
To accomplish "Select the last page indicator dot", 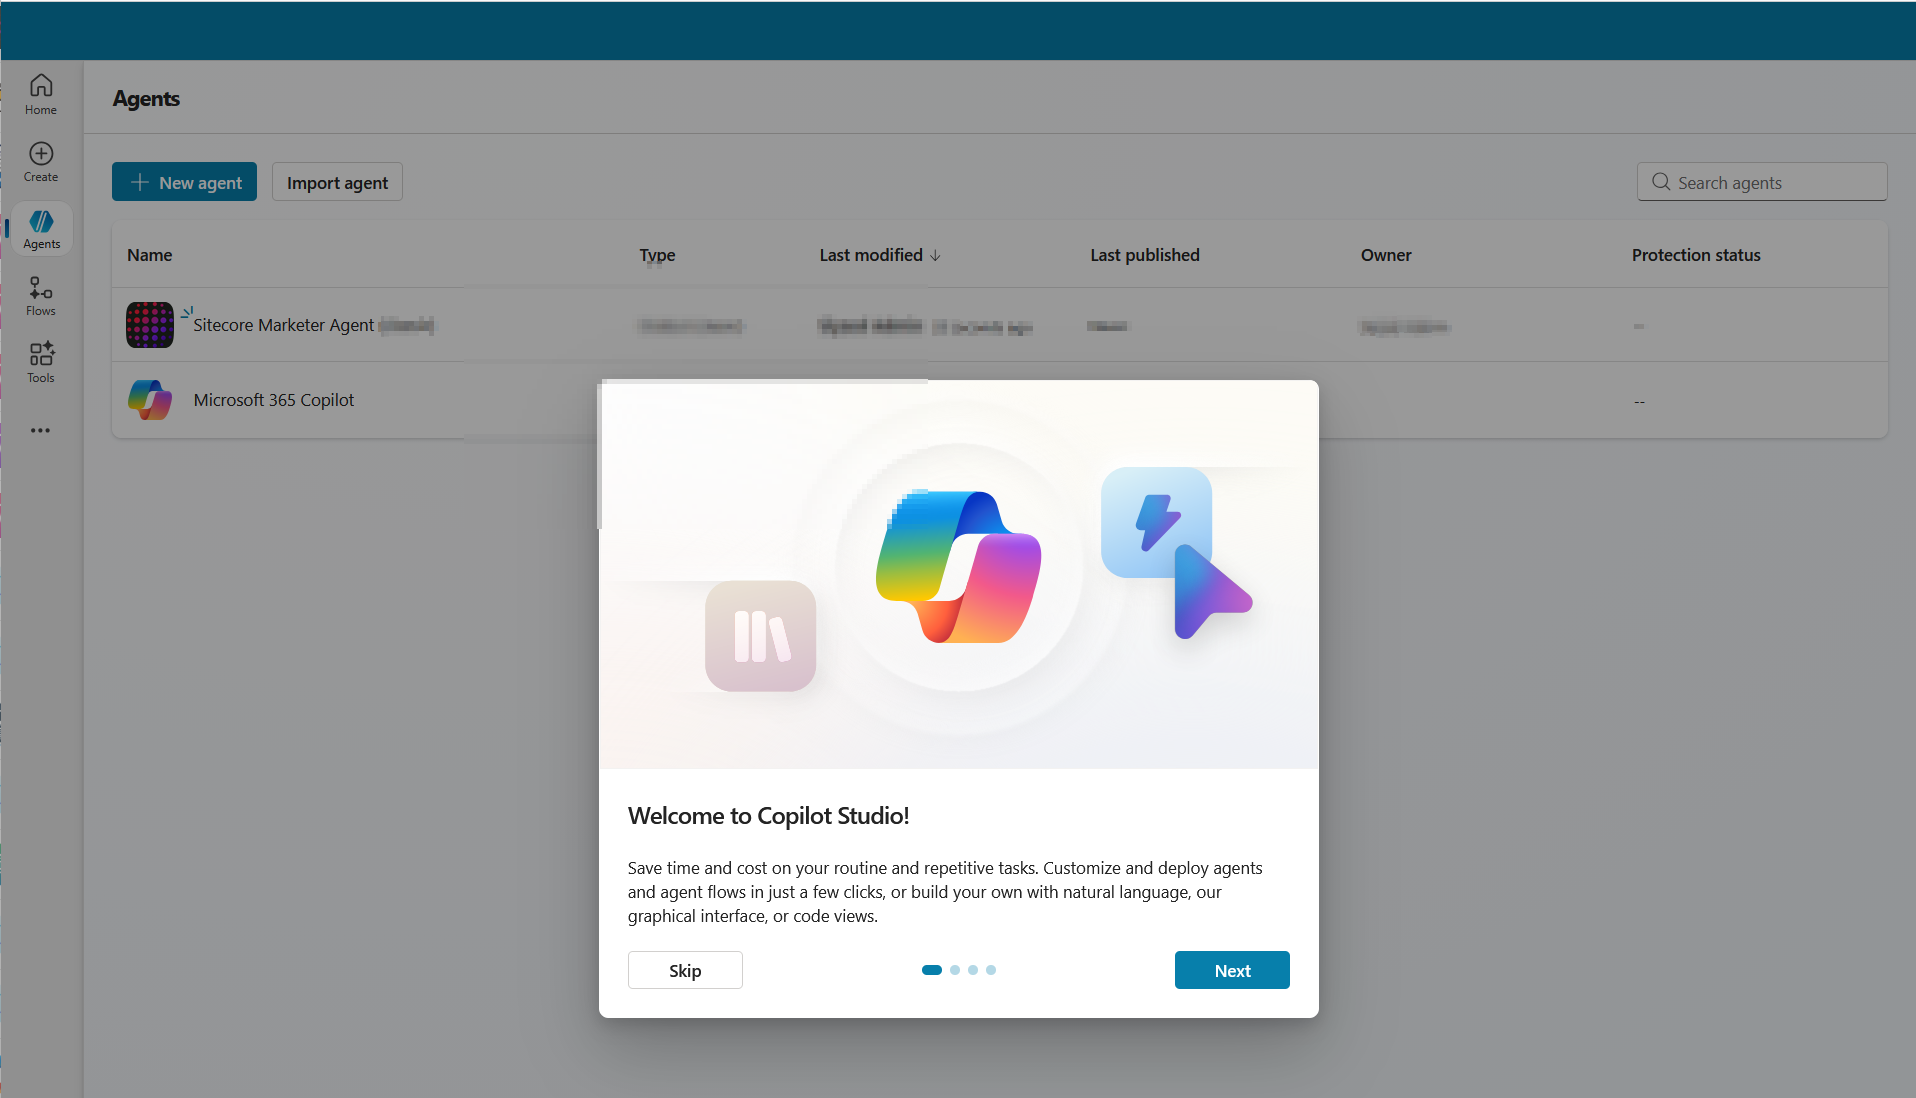I will [991, 970].
